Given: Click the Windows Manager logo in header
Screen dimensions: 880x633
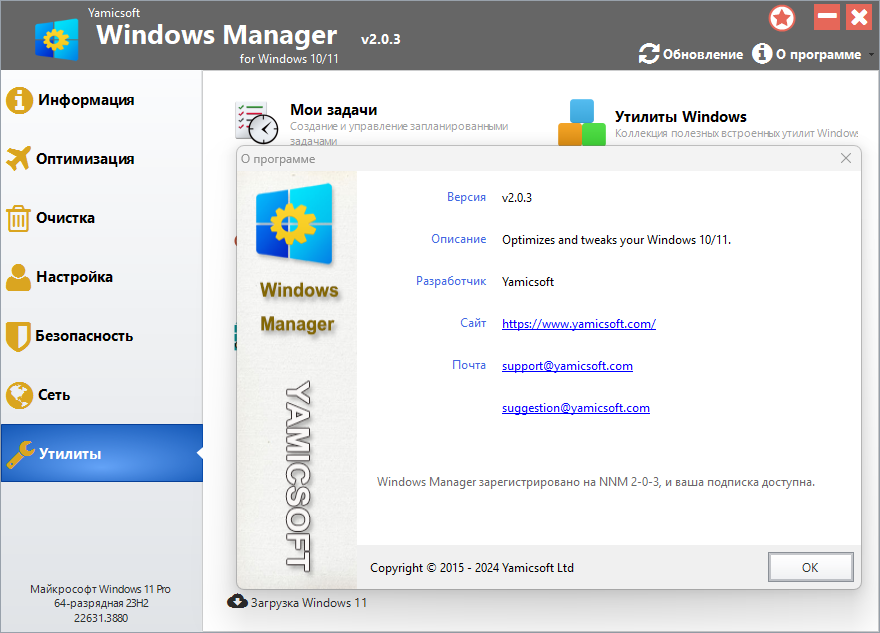Looking at the screenshot, I should tap(56, 39).
